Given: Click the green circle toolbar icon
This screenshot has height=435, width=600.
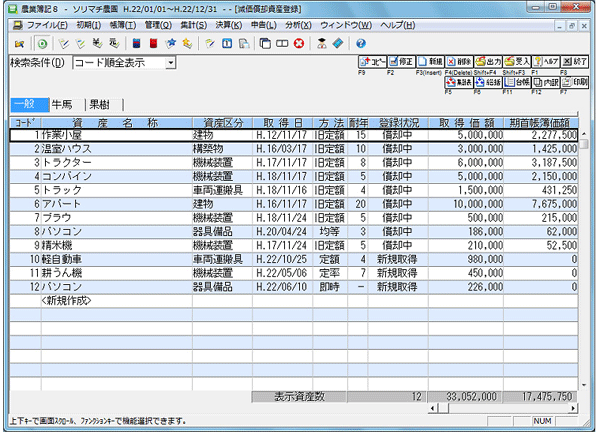Looking at the screenshot, I should point(42,44).
